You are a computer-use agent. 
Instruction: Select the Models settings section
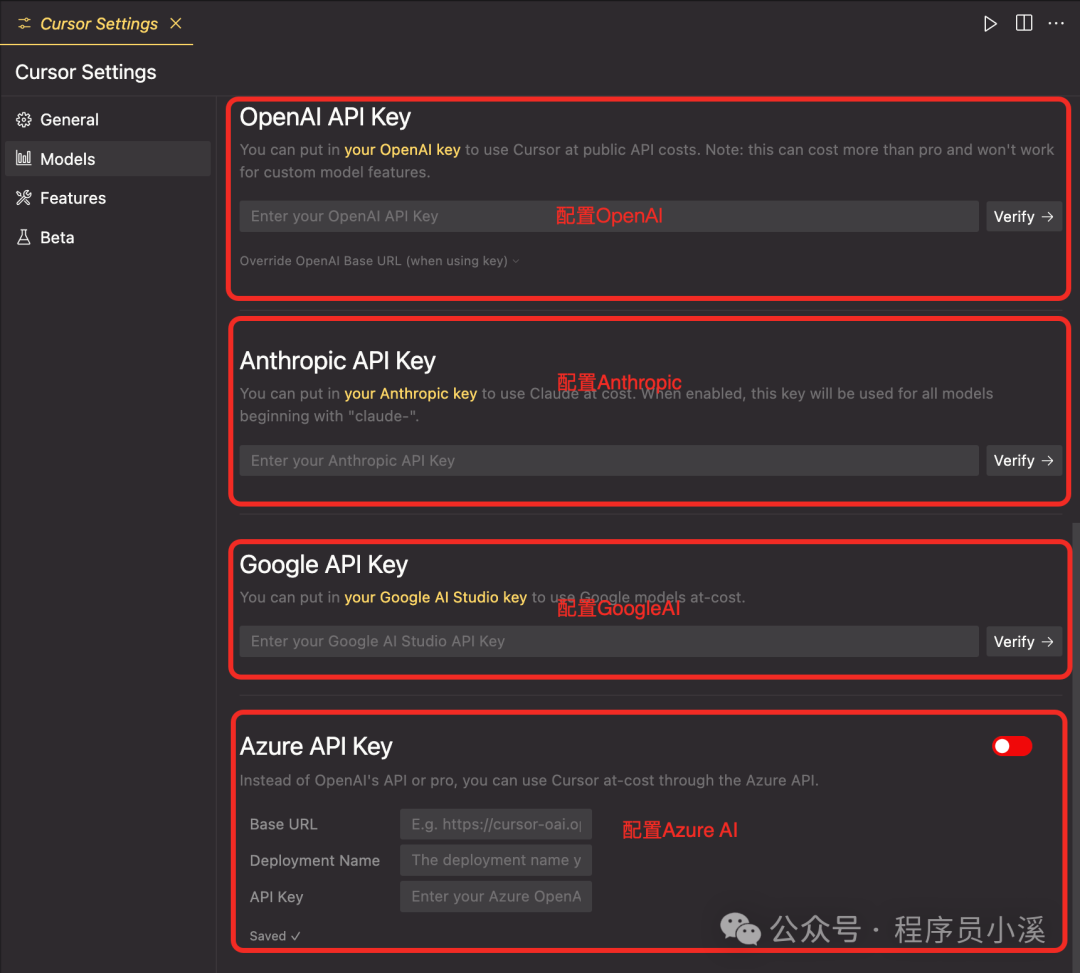point(108,158)
